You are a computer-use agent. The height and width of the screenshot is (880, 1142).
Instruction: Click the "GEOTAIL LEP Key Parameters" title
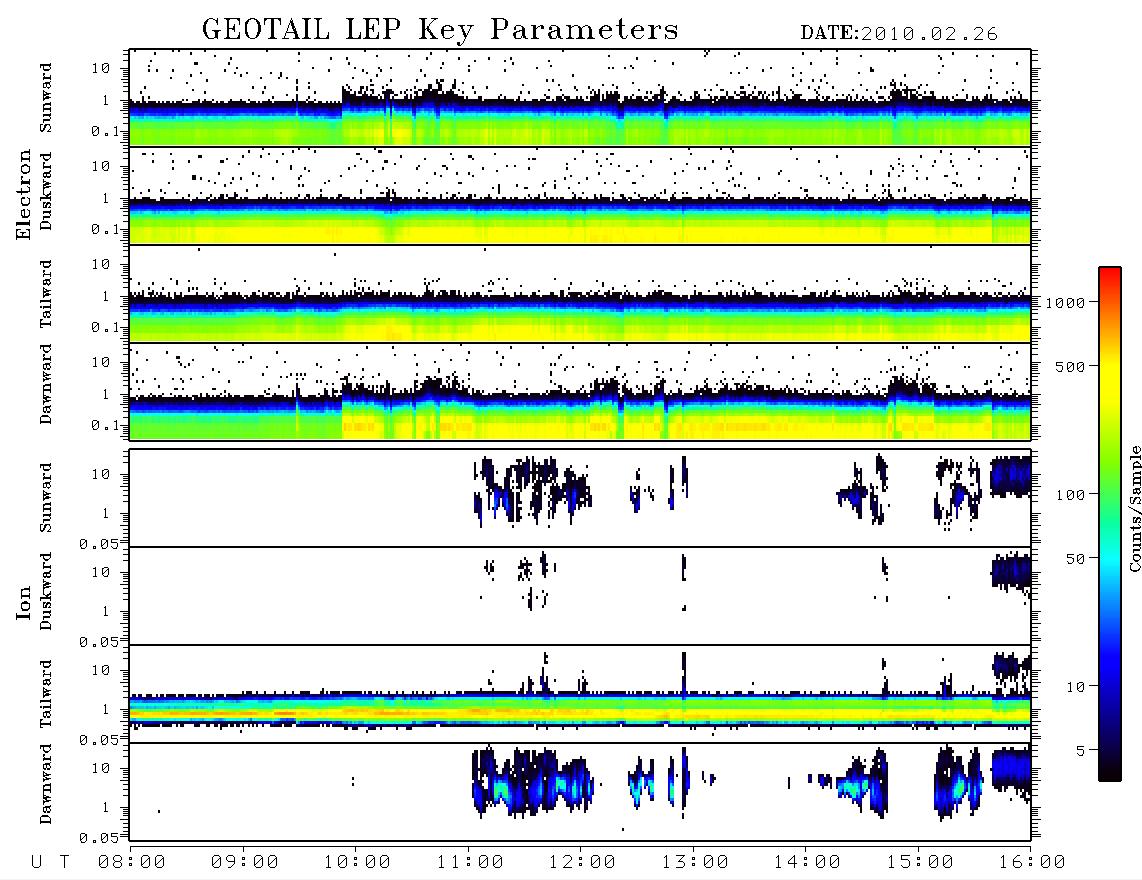click(x=440, y=31)
